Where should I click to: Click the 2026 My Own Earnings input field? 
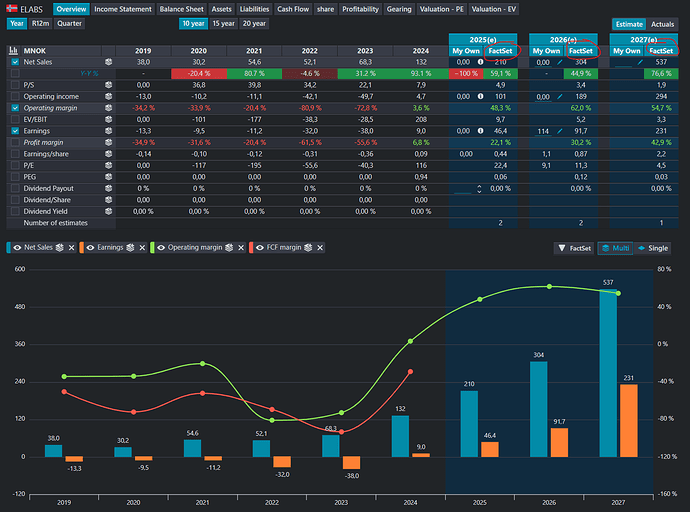click(544, 131)
